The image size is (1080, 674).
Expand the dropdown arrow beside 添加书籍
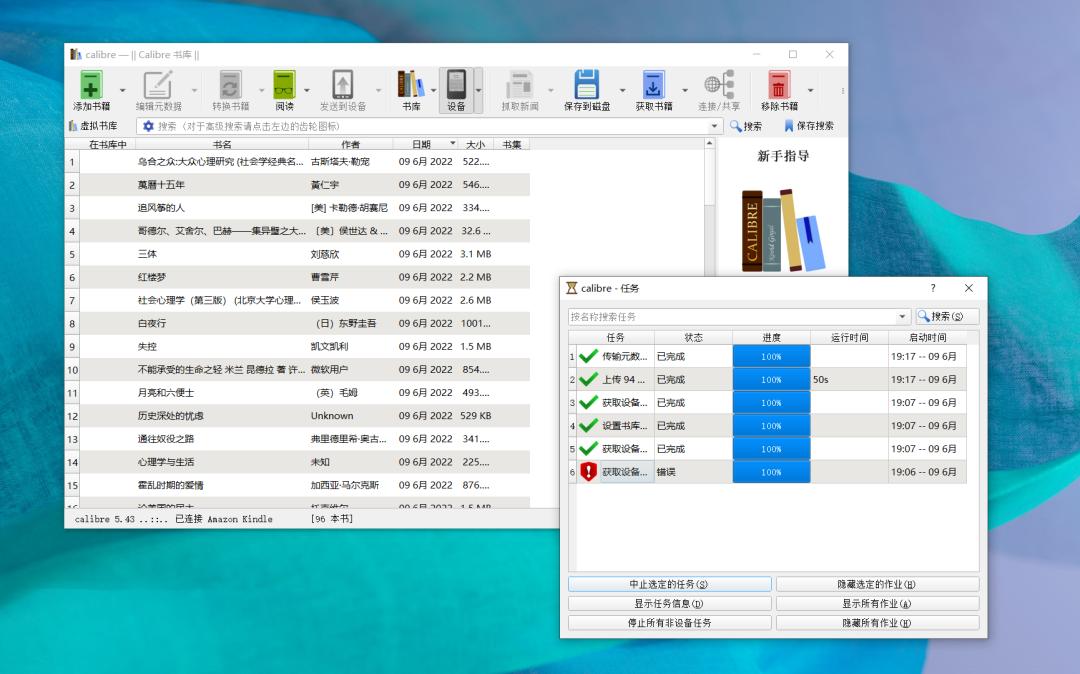(x=123, y=90)
